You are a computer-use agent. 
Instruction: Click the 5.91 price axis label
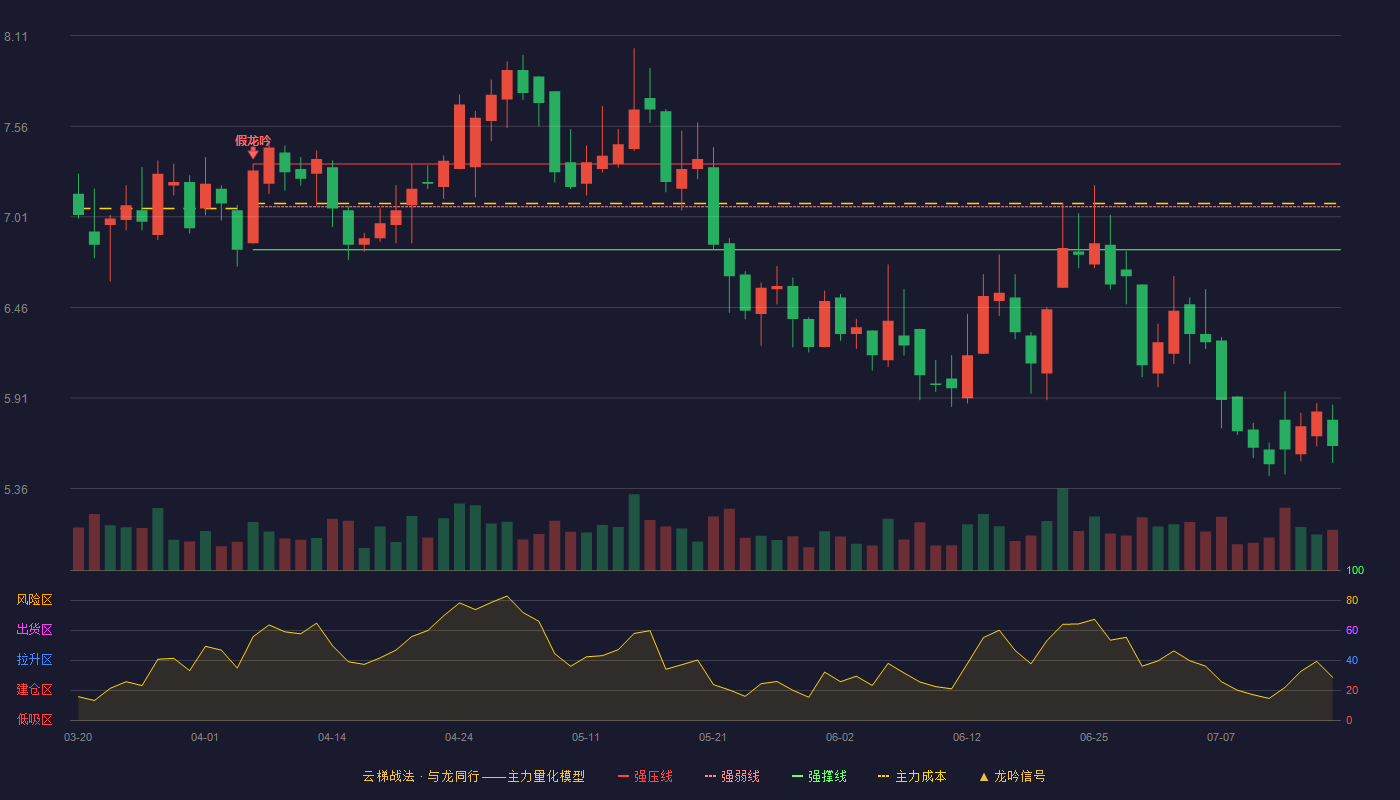[x=16, y=399]
